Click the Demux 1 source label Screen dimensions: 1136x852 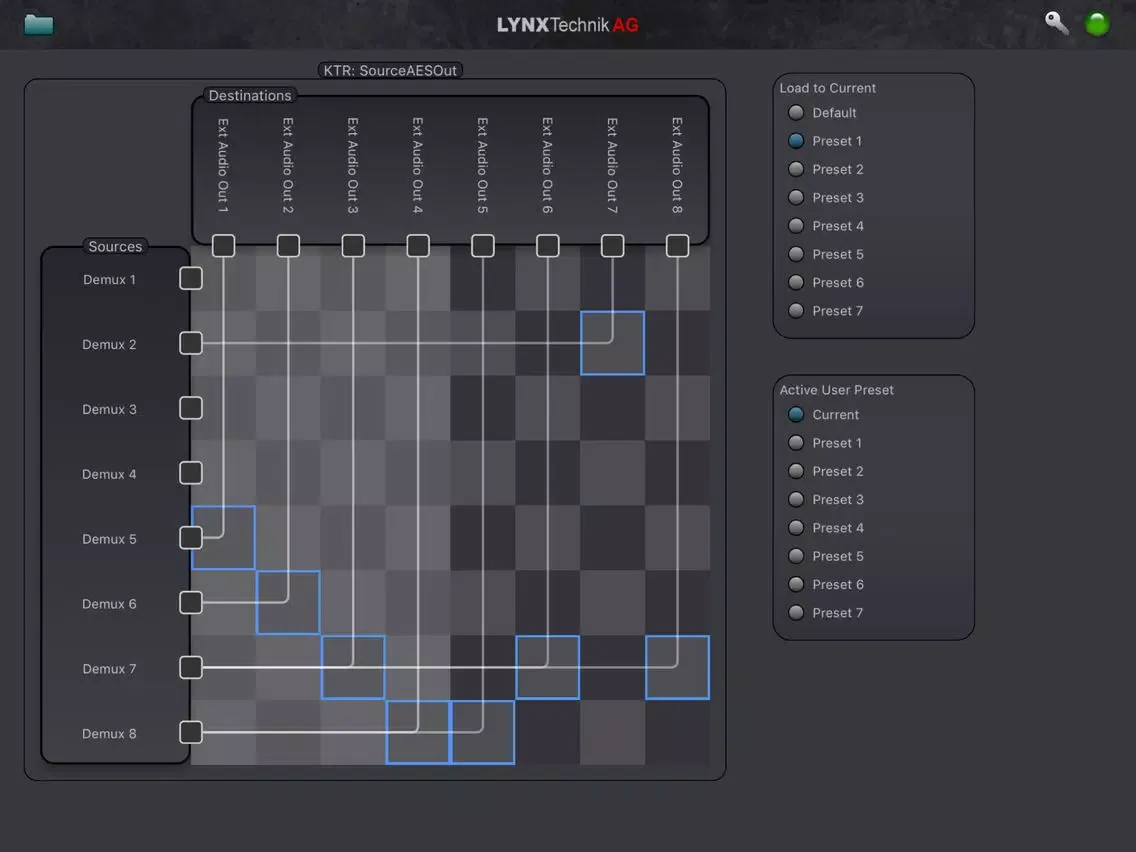tap(109, 280)
